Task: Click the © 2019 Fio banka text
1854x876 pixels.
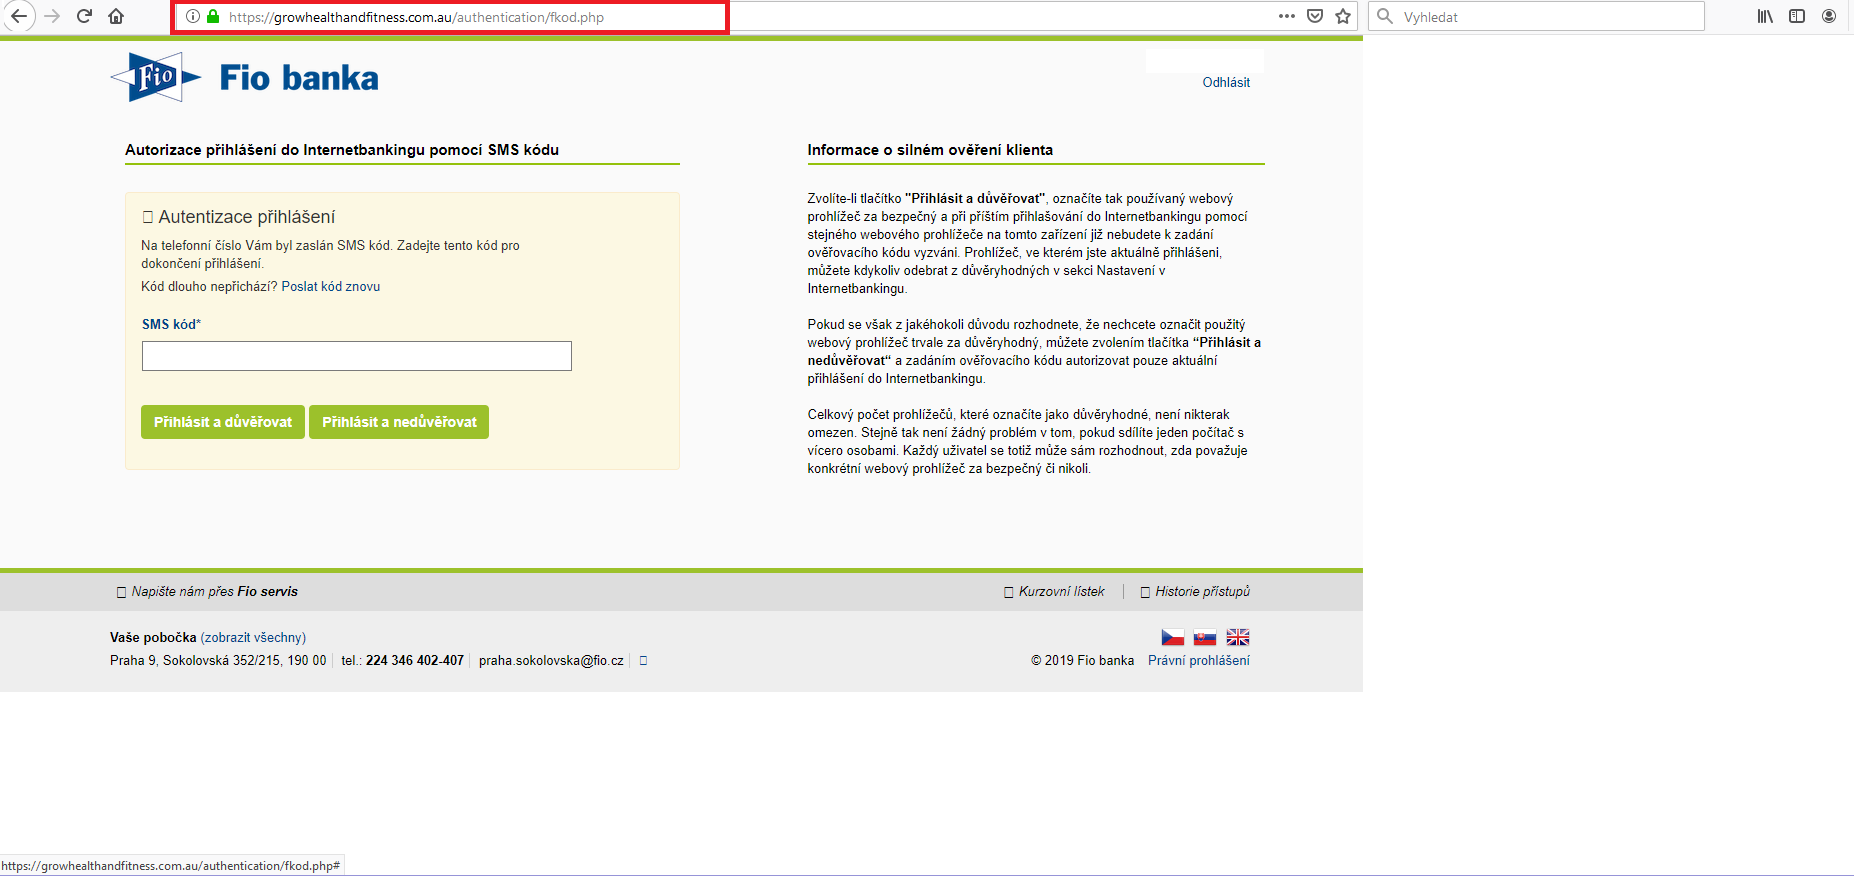Action: (x=1083, y=660)
